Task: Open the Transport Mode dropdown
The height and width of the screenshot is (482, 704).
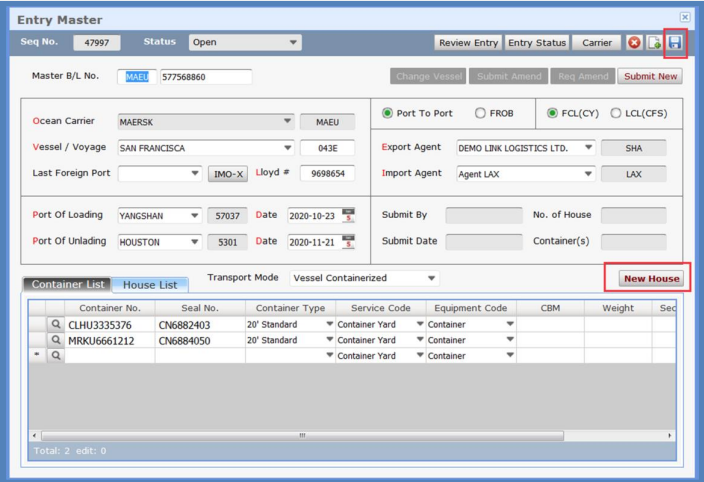Action: click(x=431, y=277)
